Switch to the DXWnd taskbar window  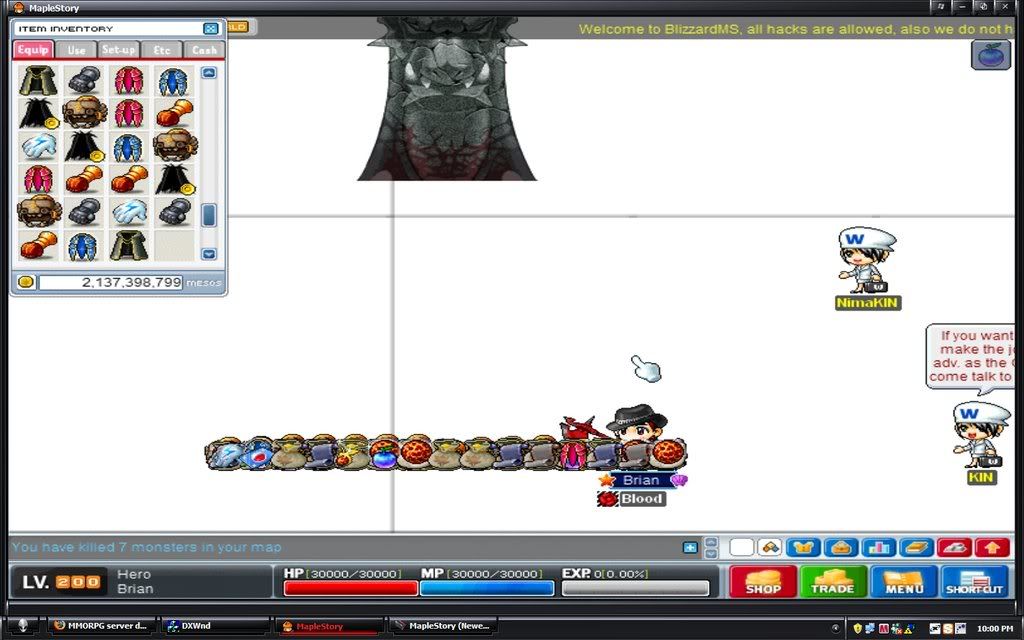(216, 626)
